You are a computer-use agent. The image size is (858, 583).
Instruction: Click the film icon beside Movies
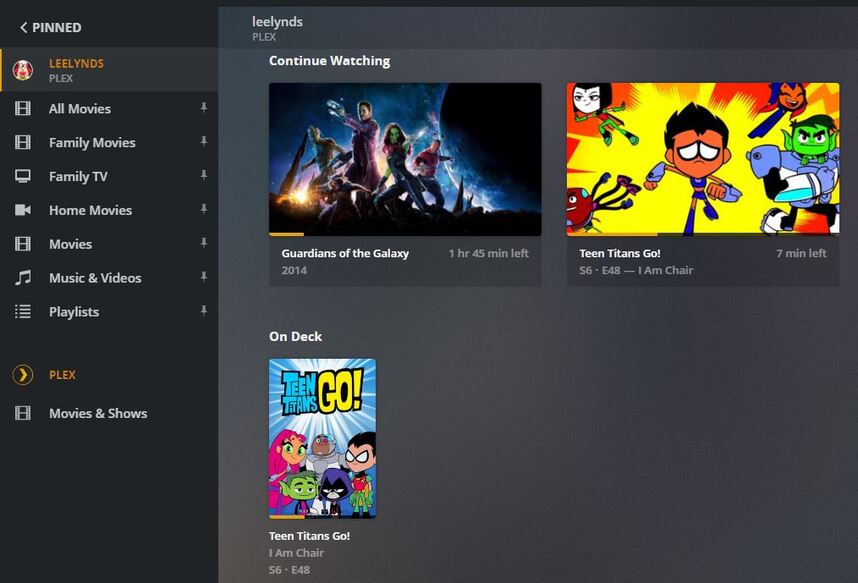[22, 244]
